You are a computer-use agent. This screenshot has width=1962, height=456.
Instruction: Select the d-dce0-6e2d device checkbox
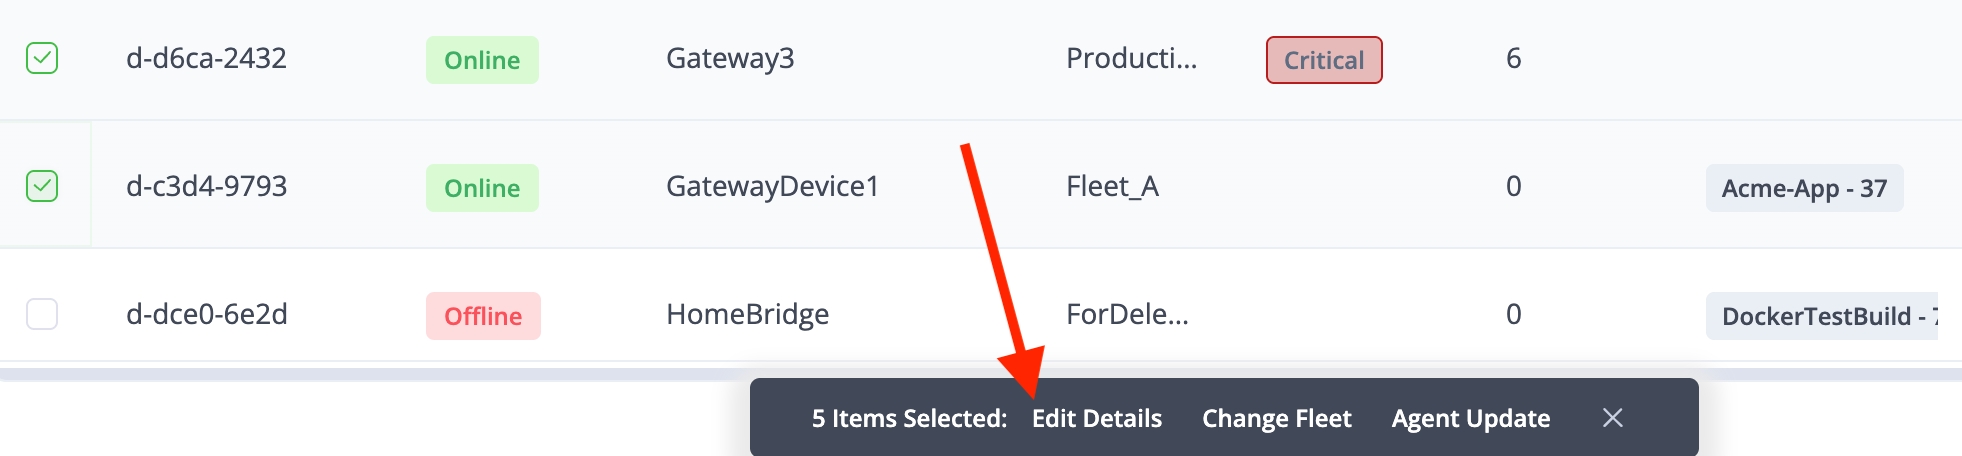pos(42,314)
